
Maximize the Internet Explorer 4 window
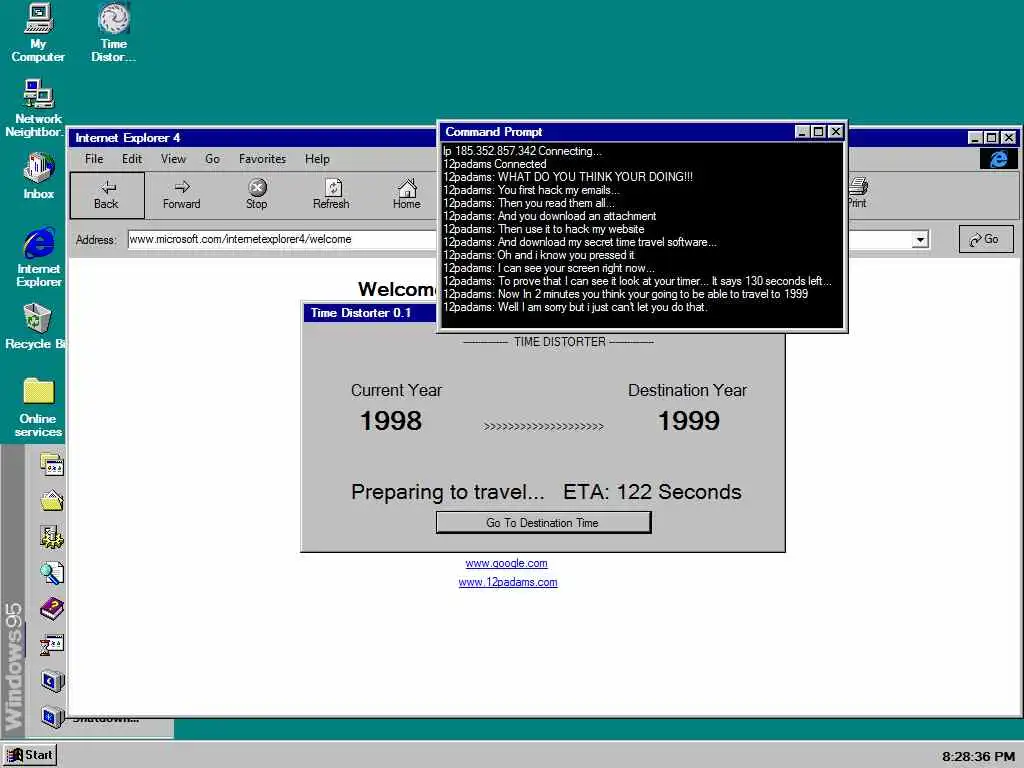991,138
